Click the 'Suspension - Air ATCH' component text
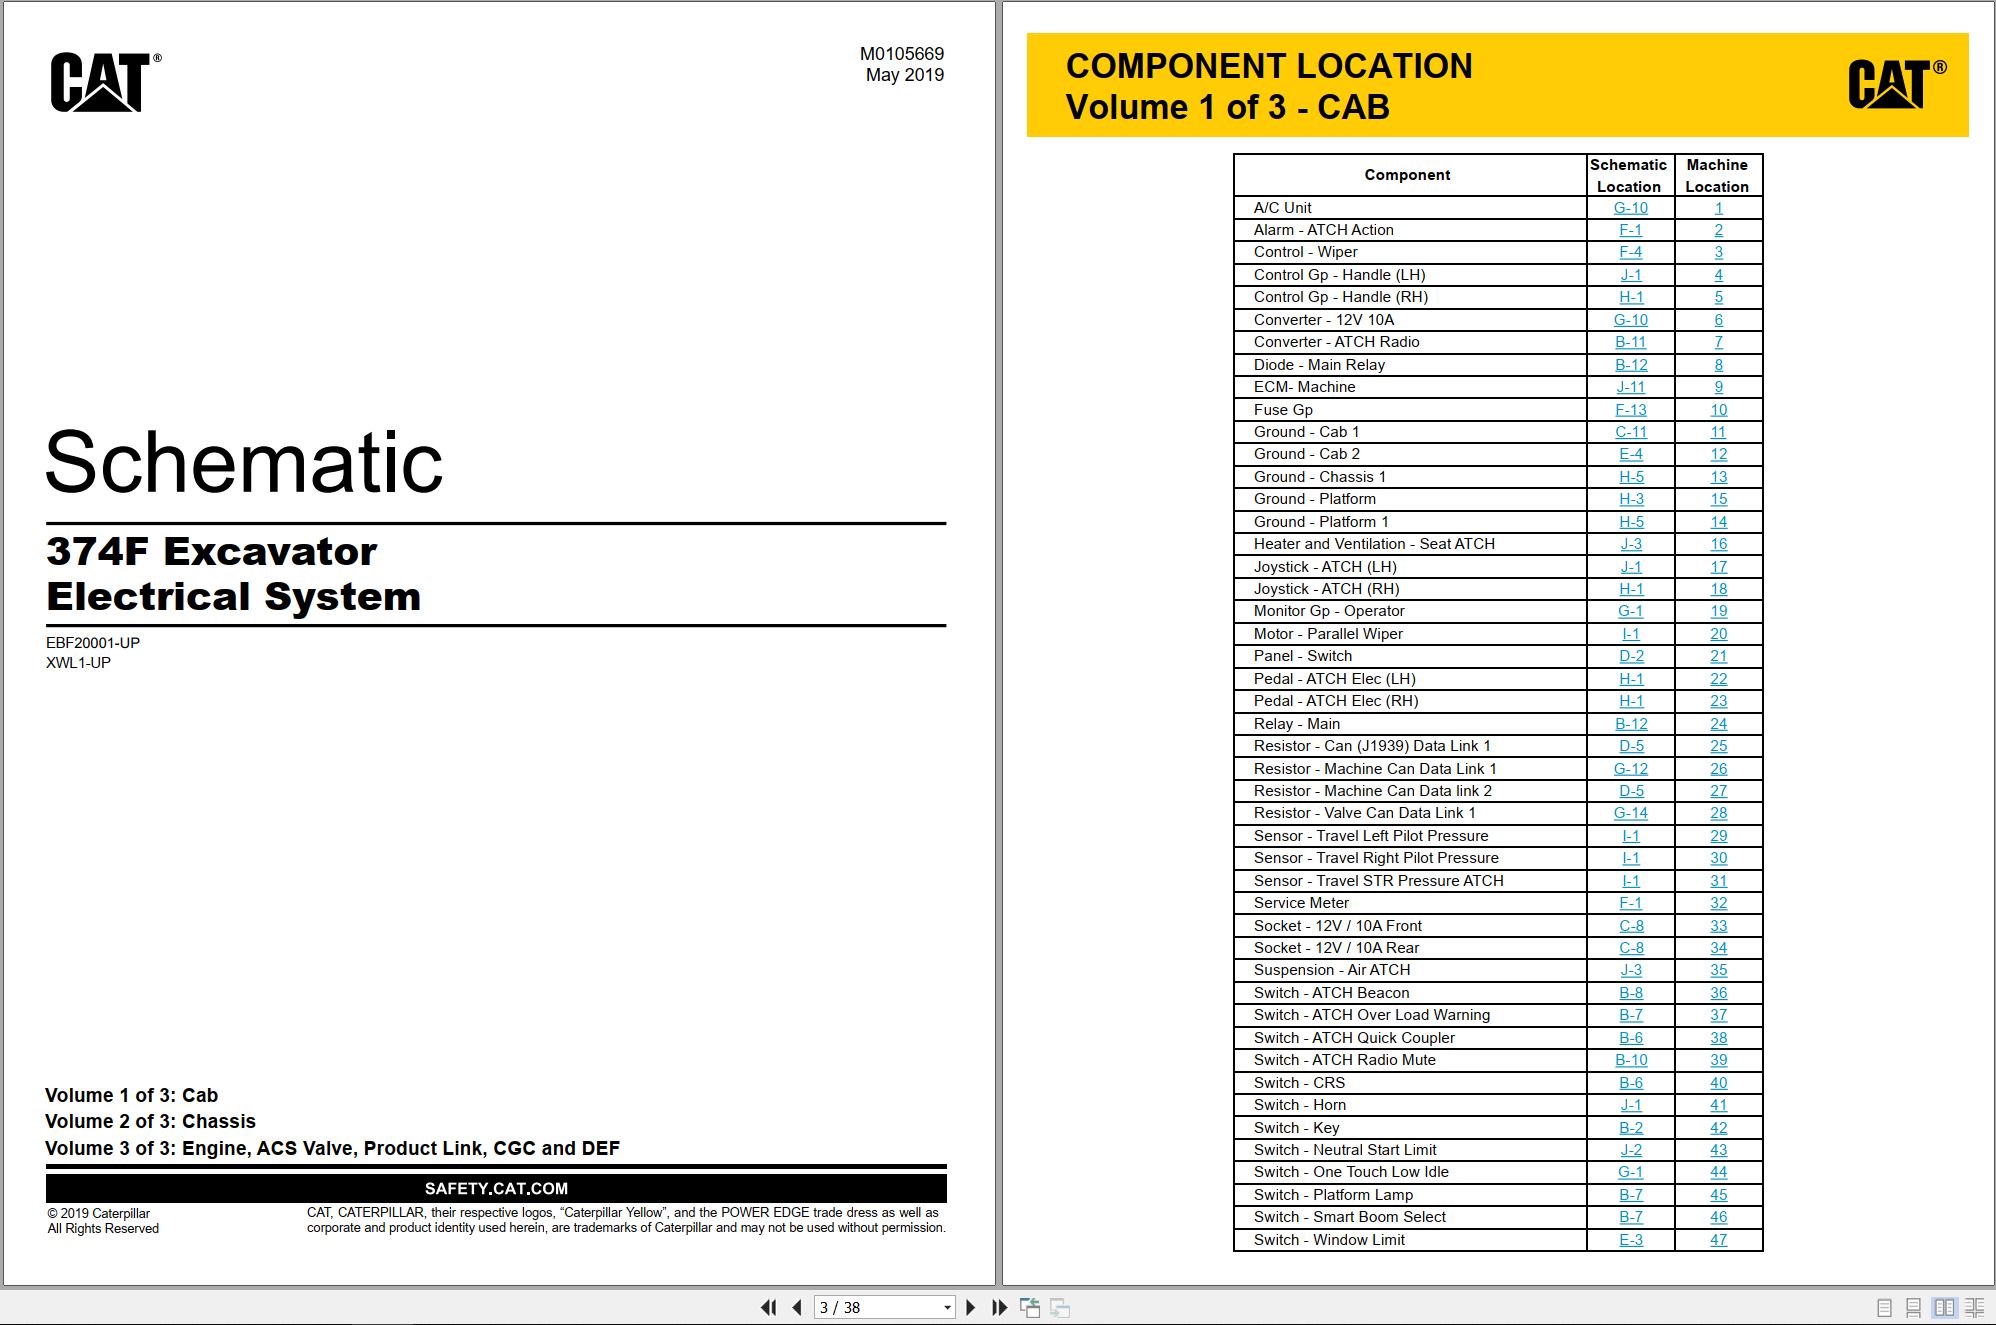 coord(1332,970)
